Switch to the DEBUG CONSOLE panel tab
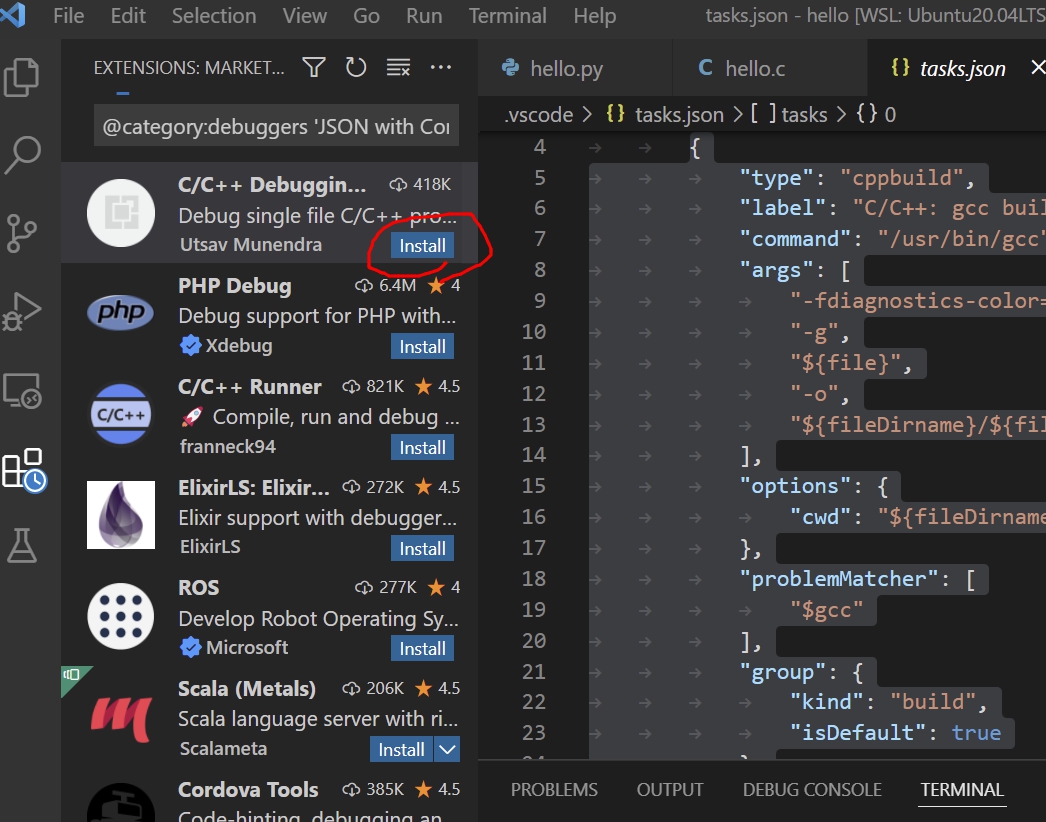 click(x=812, y=789)
